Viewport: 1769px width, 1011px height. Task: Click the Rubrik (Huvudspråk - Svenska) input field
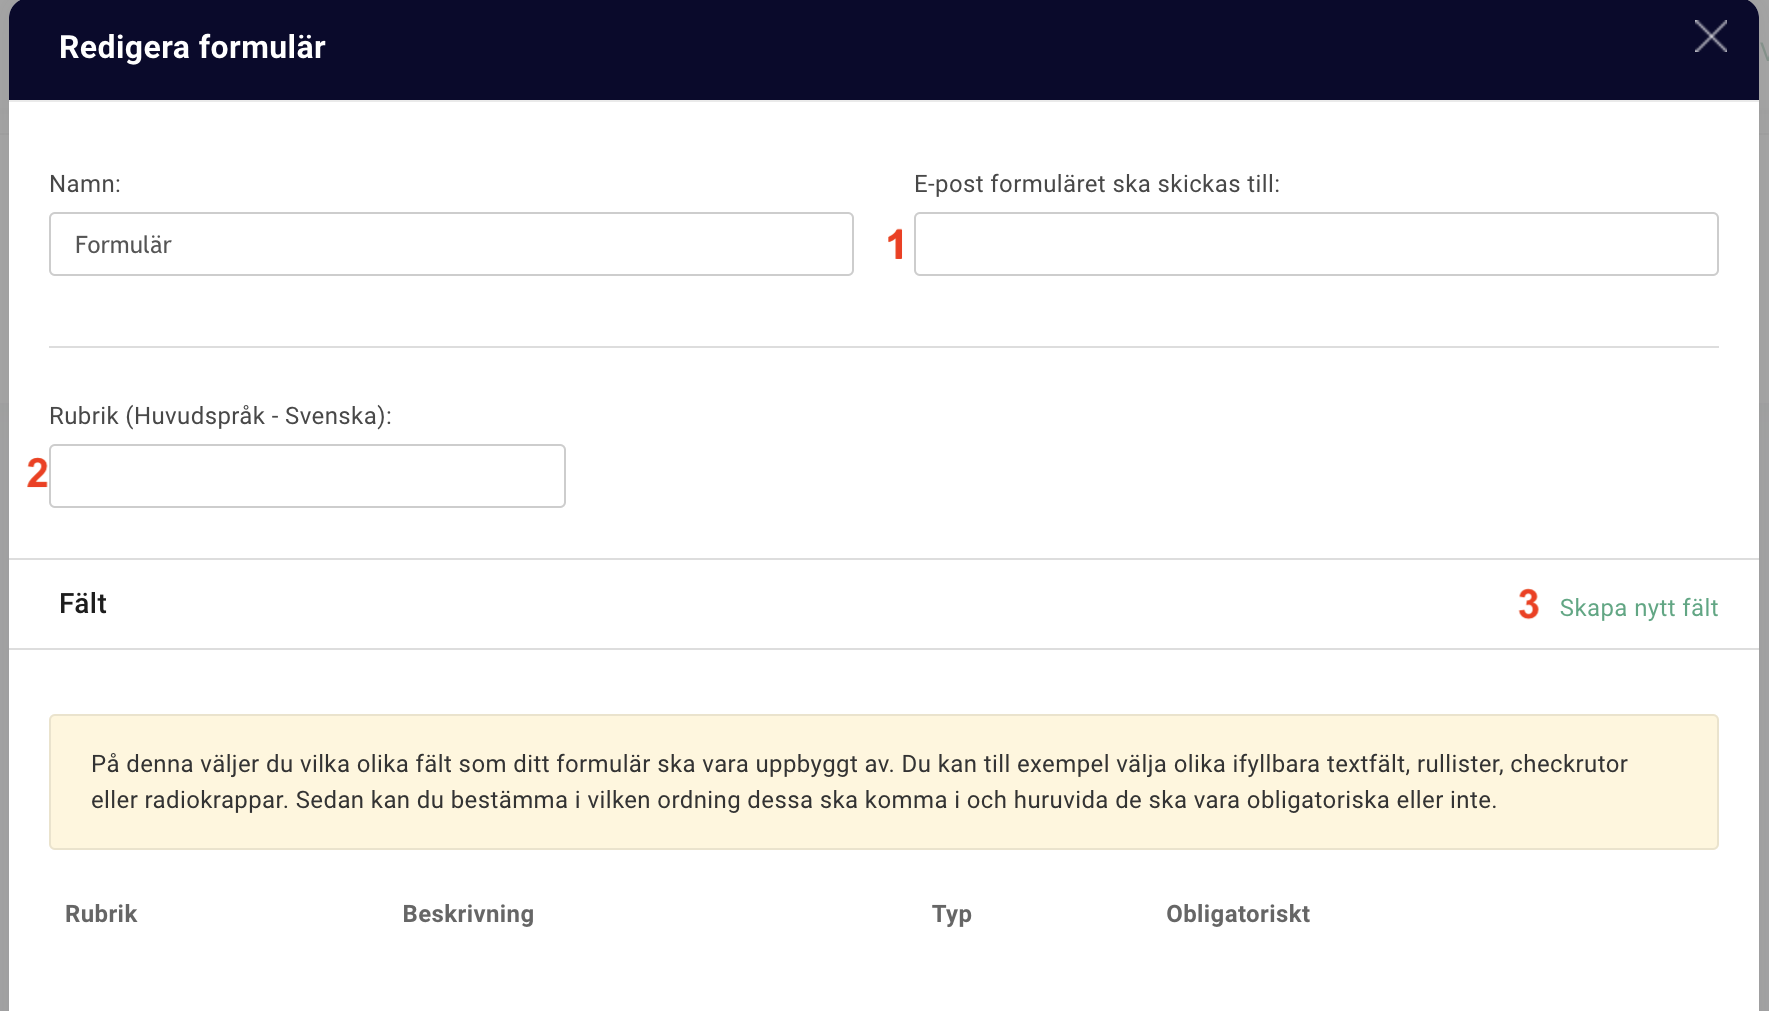[x=307, y=476]
